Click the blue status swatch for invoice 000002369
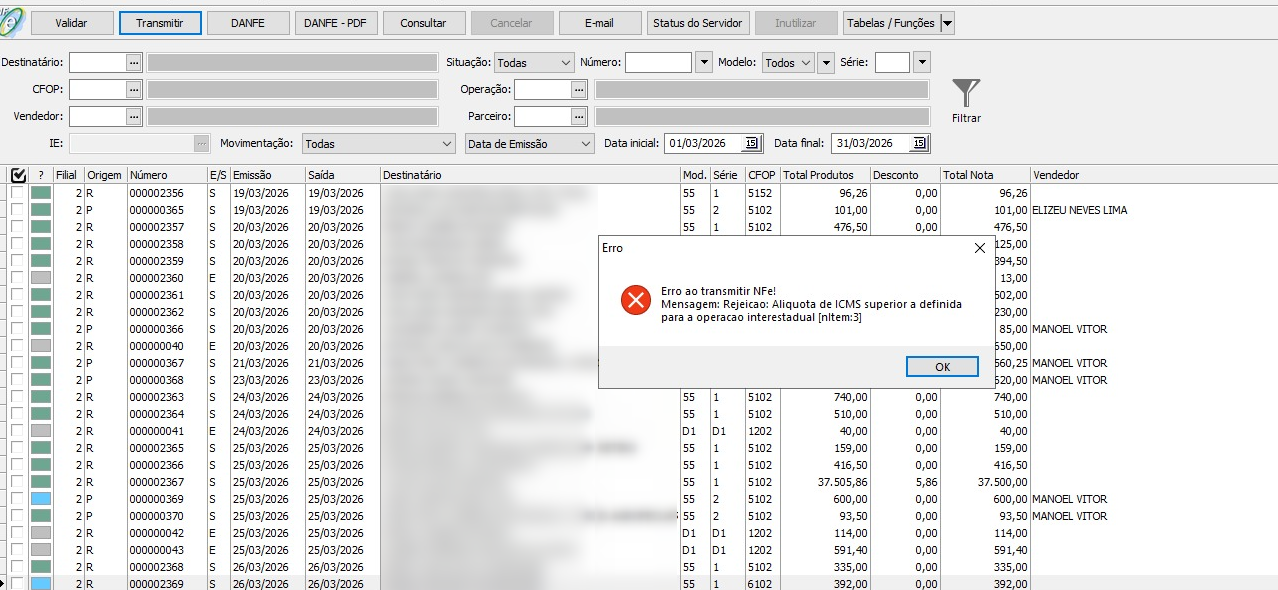This screenshot has height=590, width=1278. [41, 583]
